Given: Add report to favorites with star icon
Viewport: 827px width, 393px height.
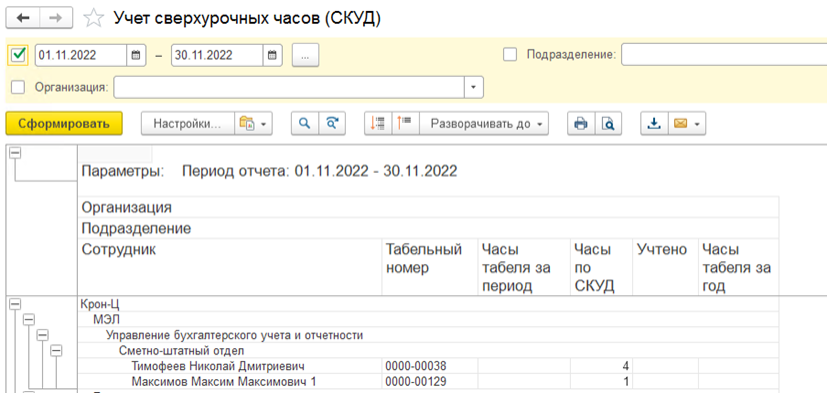Looking at the screenshot, I should click(x=94, y=18).
